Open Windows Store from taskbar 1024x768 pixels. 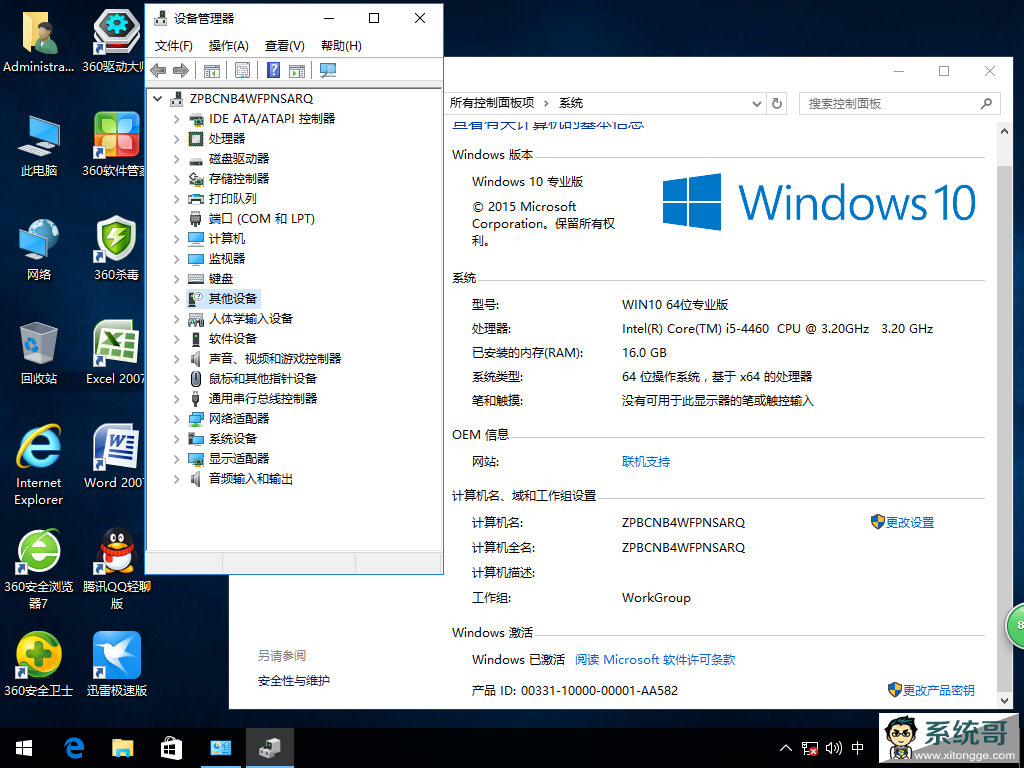(171, 748)
